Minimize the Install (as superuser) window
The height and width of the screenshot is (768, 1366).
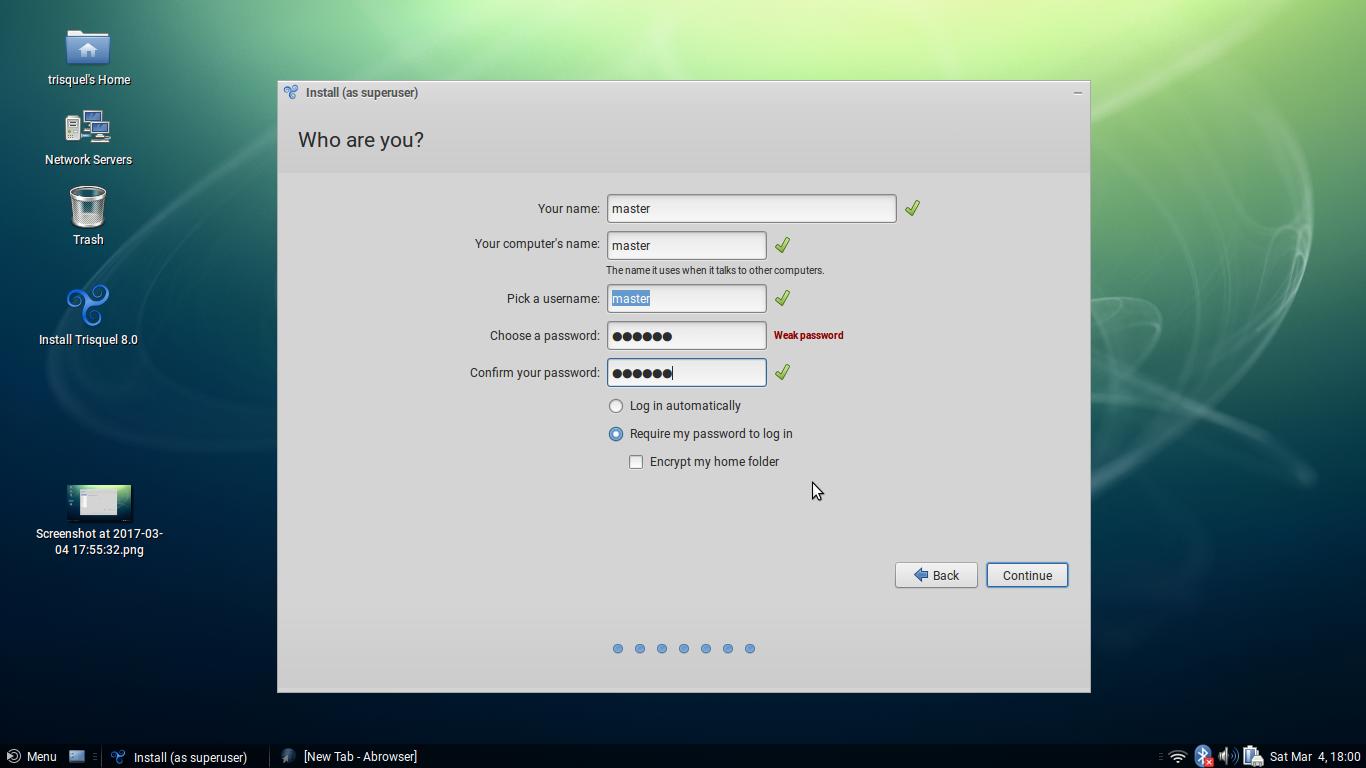(1077, 93)
